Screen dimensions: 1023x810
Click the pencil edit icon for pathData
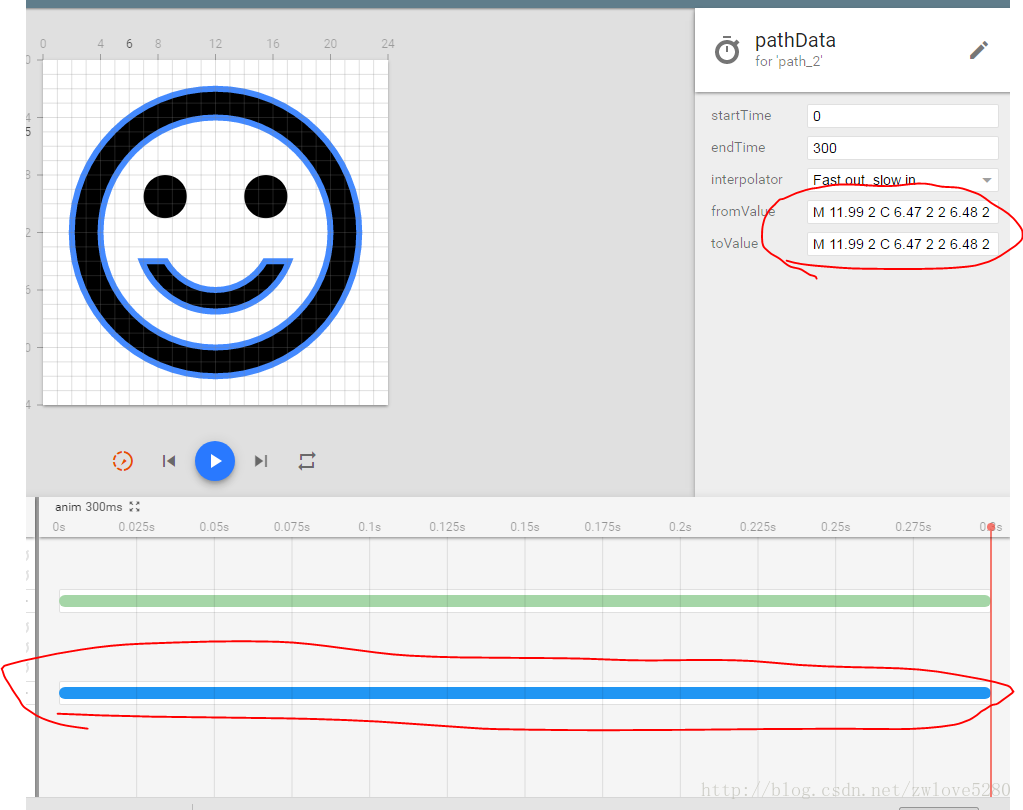coord(979,50)
